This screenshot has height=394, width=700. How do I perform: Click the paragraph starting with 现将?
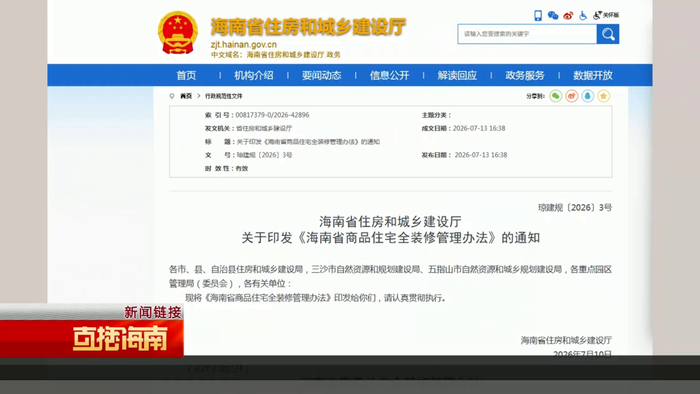316,298
